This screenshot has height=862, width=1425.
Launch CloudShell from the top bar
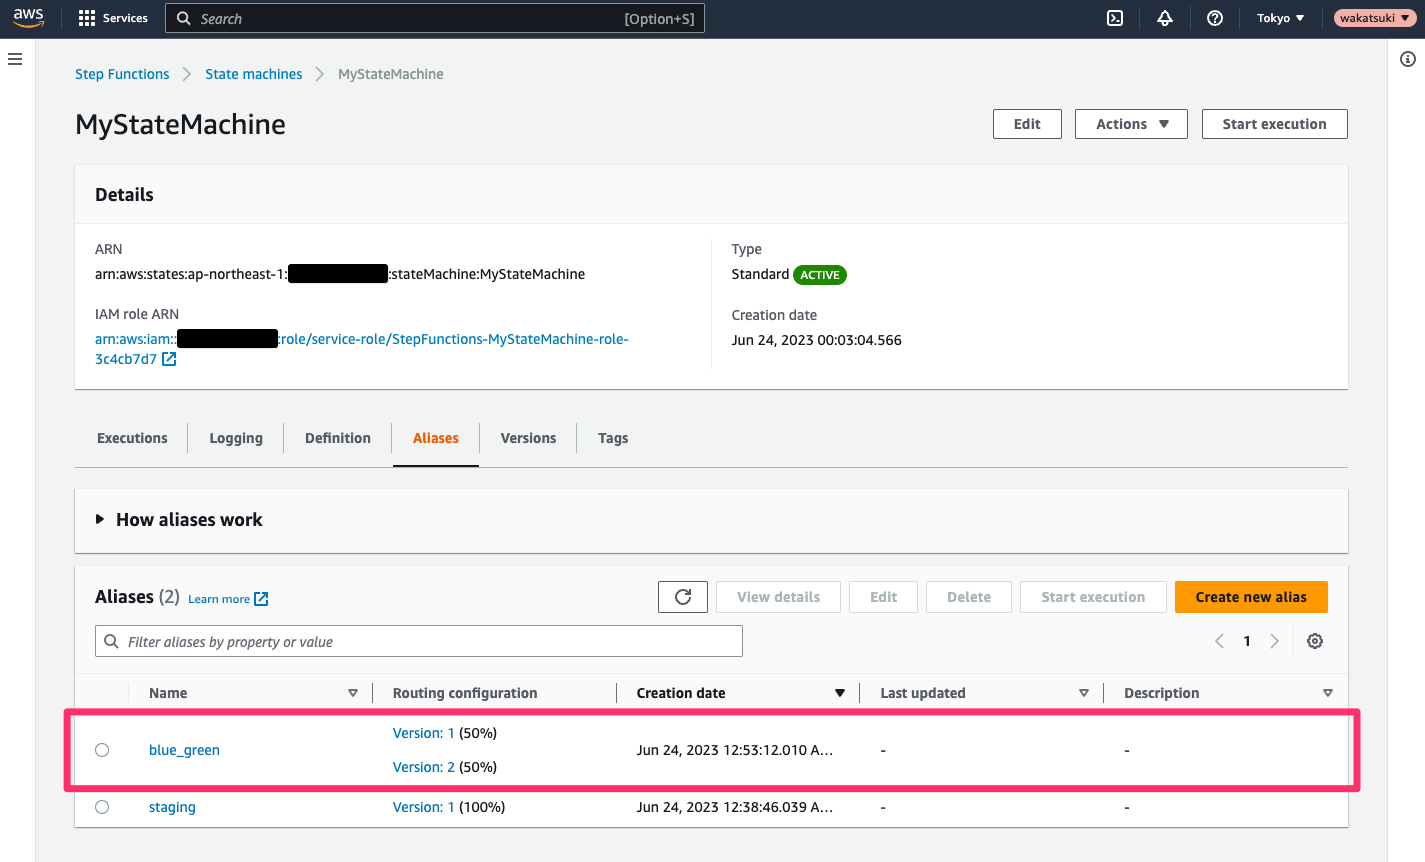(1115, 17)
